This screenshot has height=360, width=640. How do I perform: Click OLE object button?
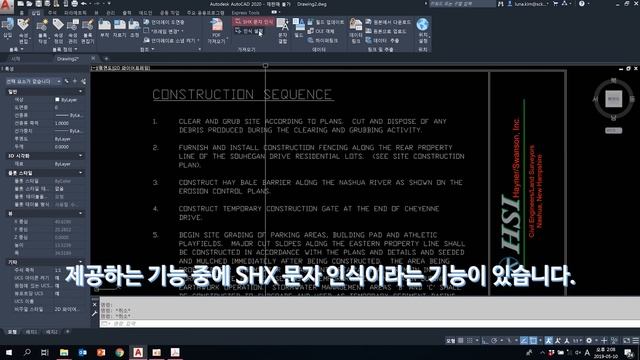pyautogui.click(x=321, y=31)
